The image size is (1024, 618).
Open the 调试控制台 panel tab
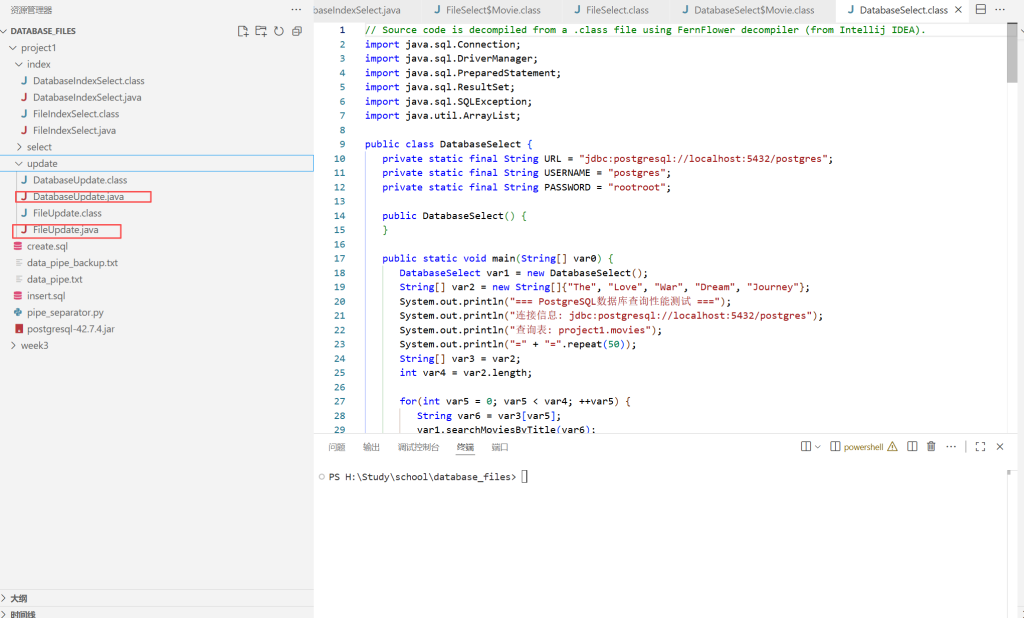[x=418, y=447]
